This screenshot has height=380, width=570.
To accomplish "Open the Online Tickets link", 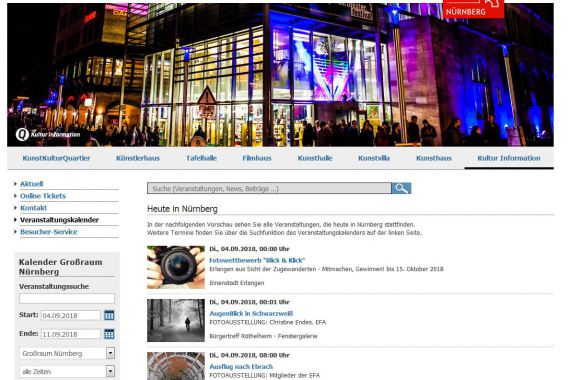I will [43, 196].
